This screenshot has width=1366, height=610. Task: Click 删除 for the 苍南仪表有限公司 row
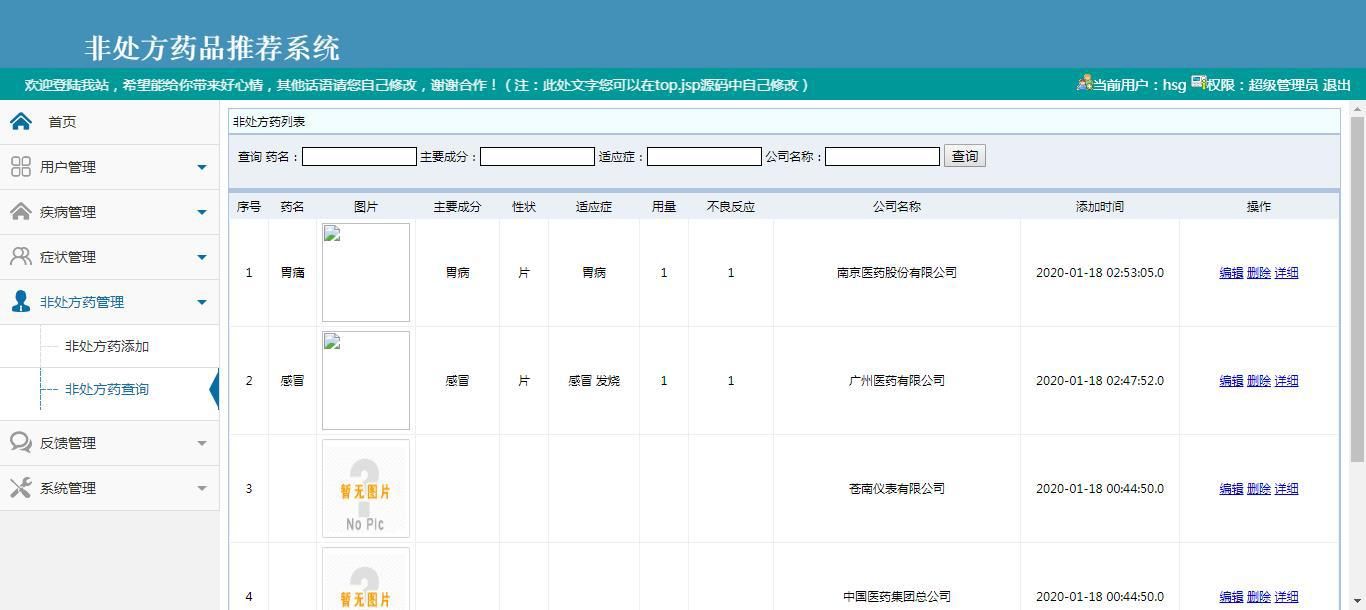tap(1259, 489)
